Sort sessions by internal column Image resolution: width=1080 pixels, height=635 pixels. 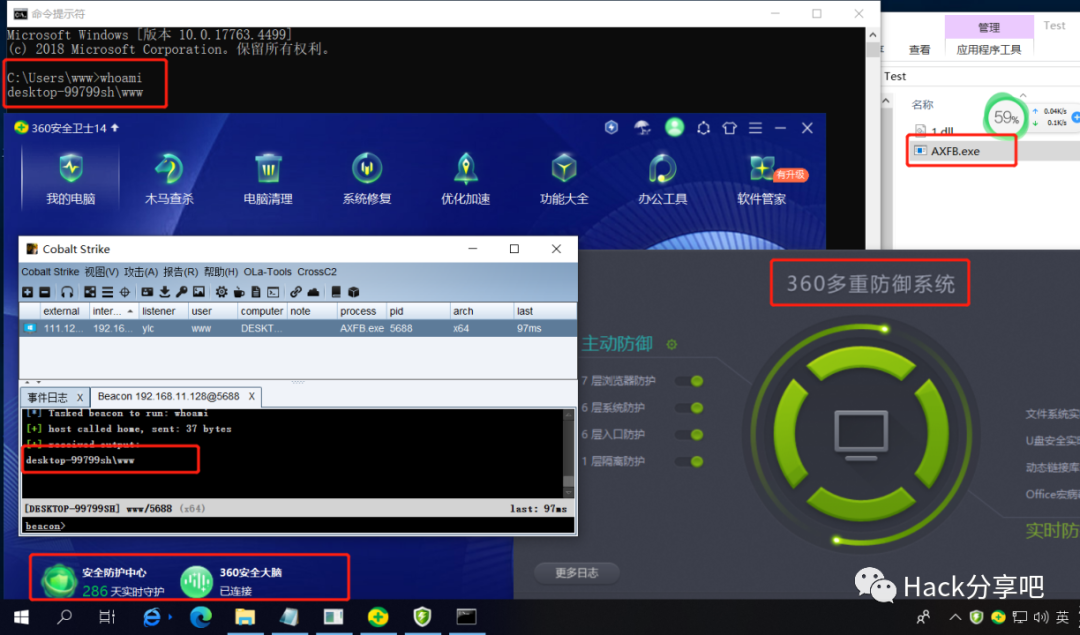point(114,311)
